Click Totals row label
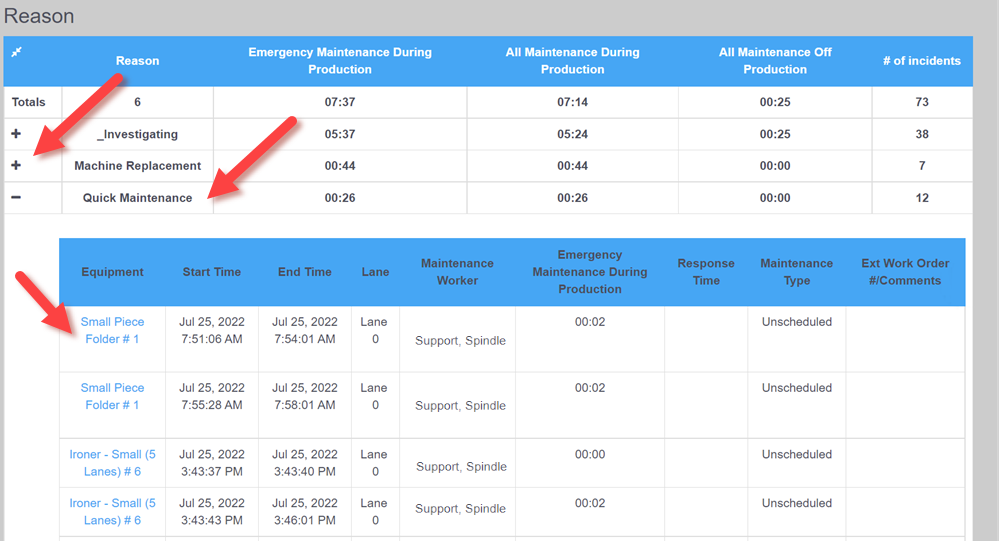Screen dimensions: 1000x541 coord(29,102)
